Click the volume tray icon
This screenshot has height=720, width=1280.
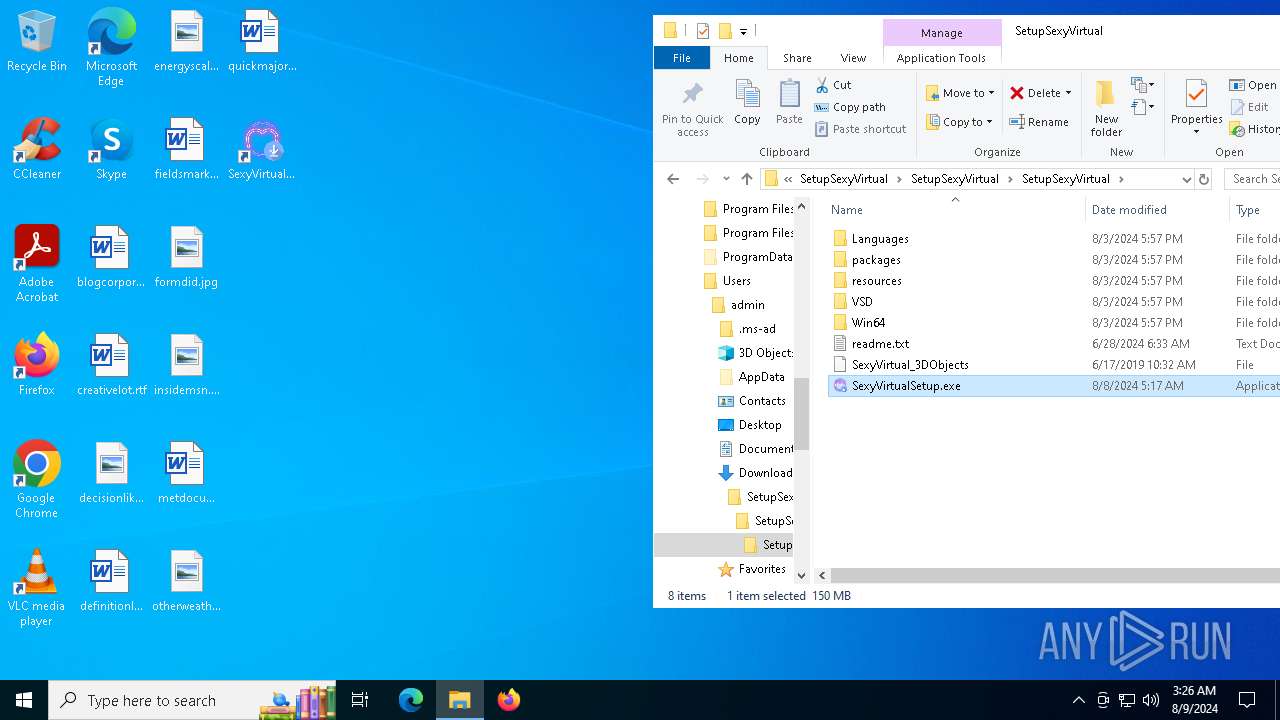point(1151,700)
